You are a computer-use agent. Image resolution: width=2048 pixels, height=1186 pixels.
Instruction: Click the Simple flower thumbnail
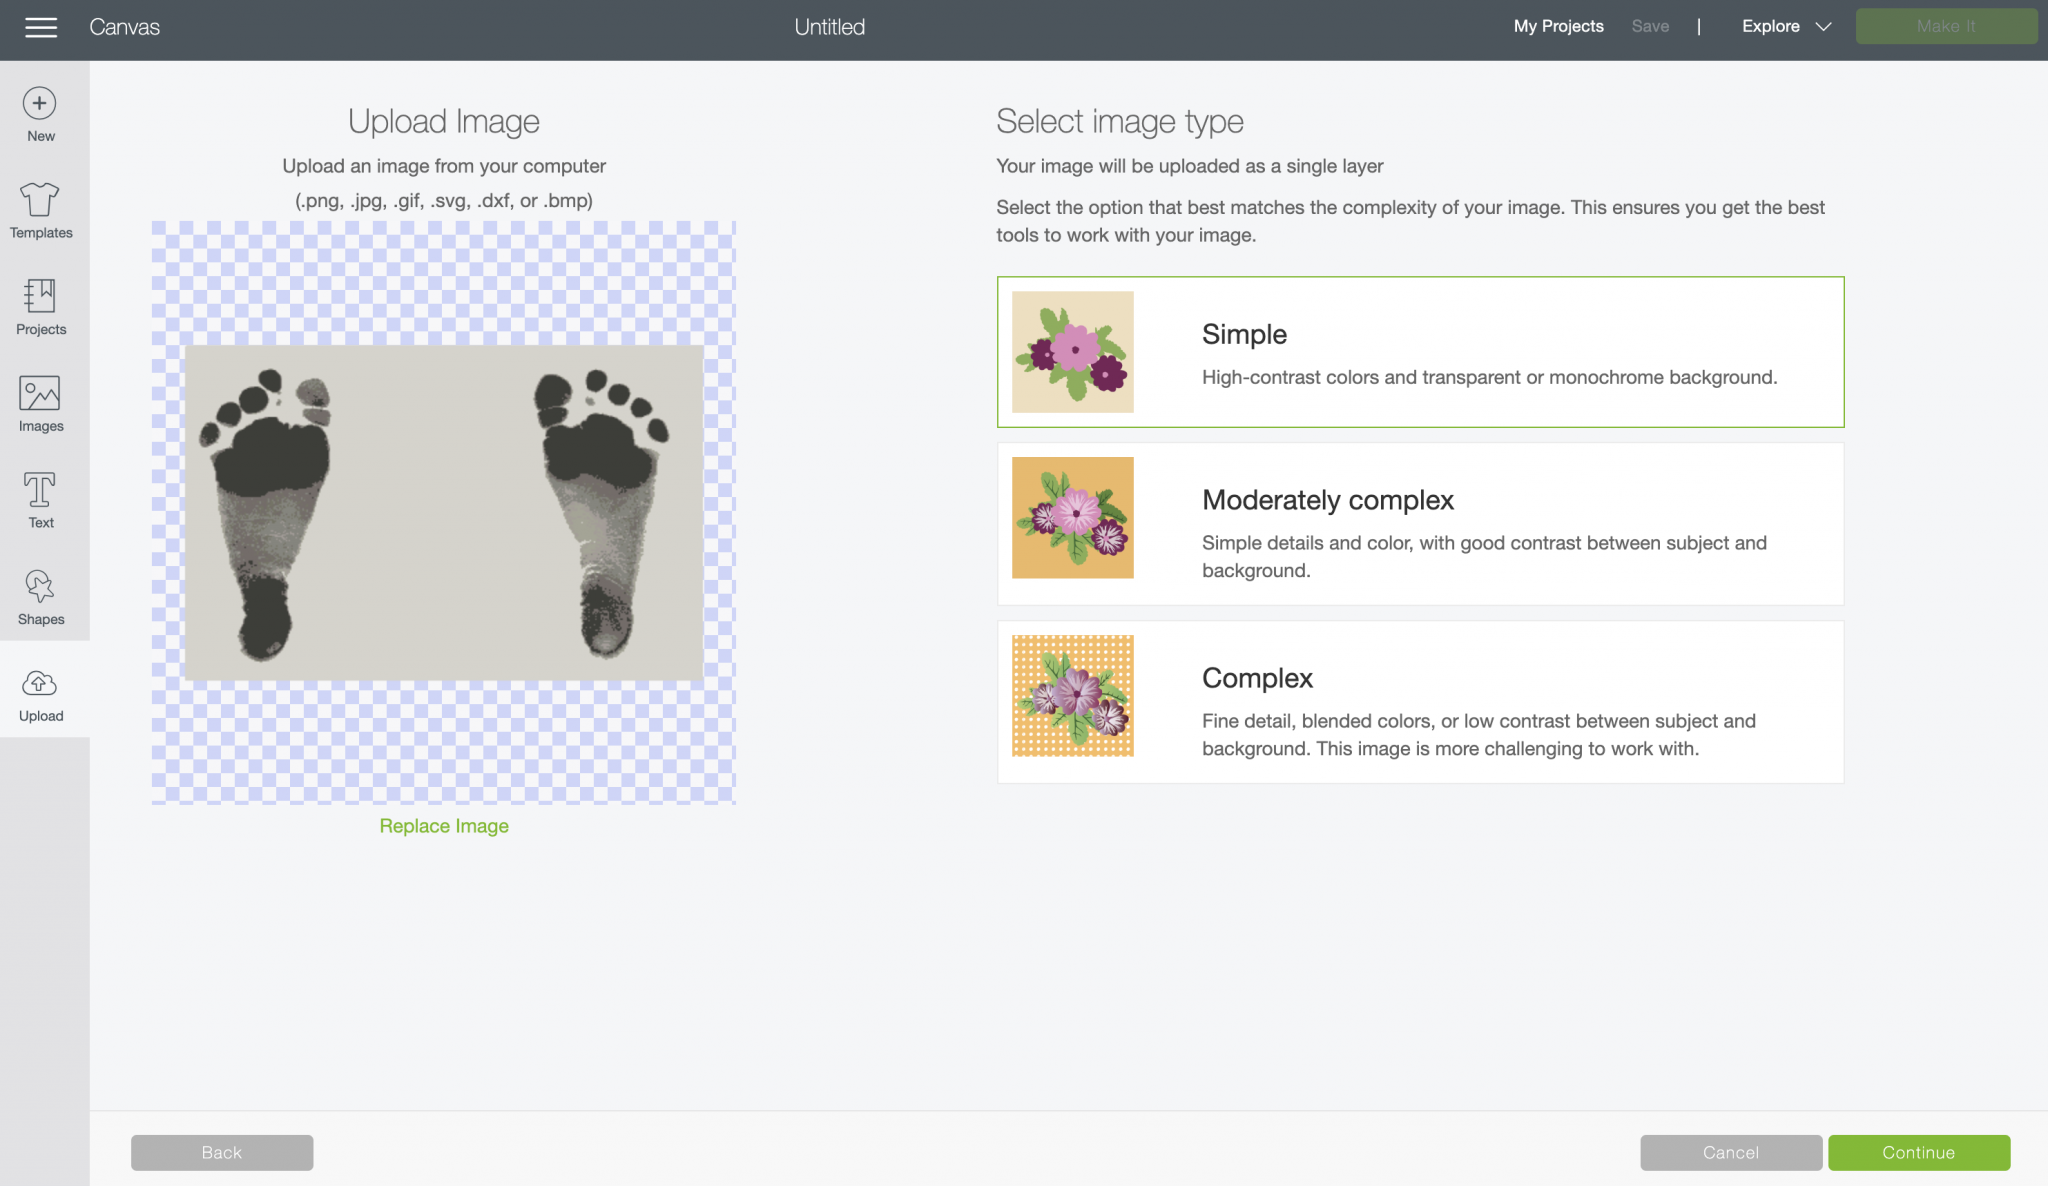1072,352
